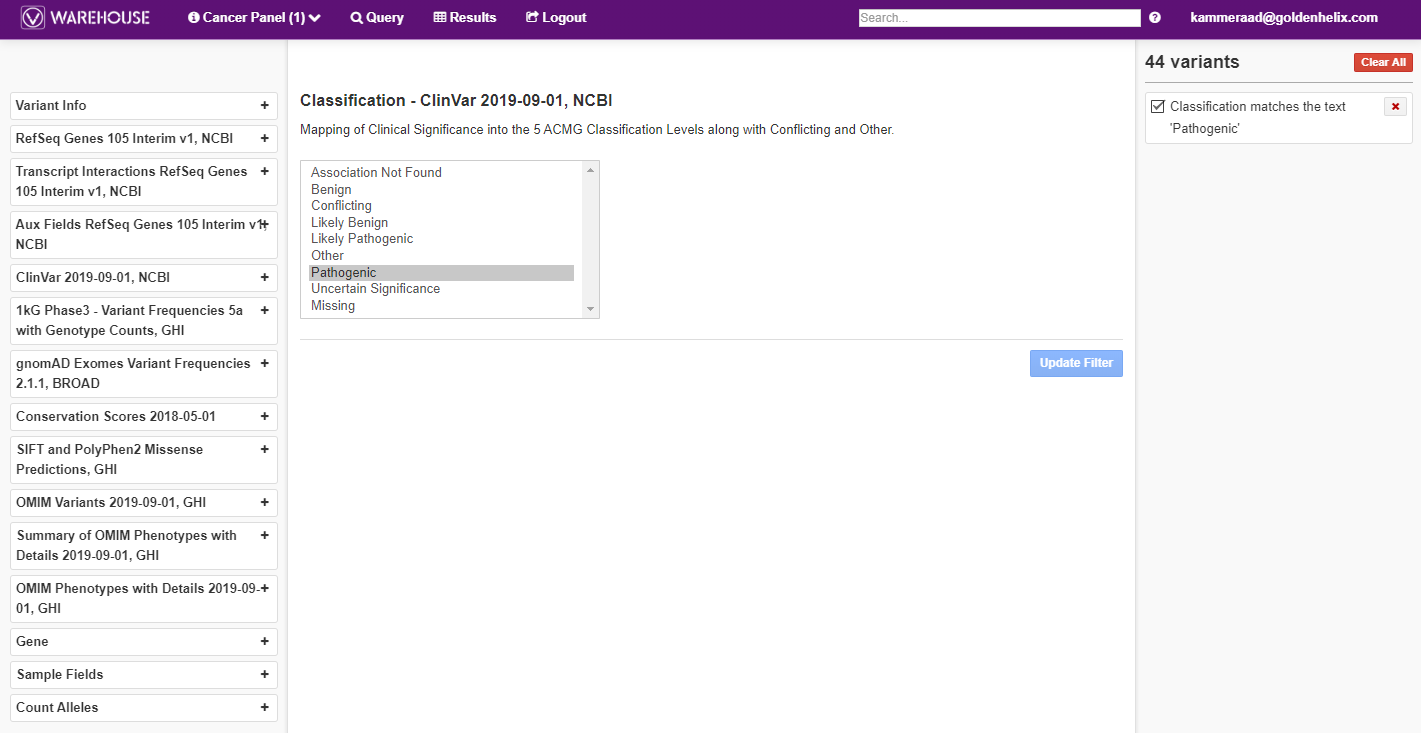Click inside the Search input field

tap(998, 16)
